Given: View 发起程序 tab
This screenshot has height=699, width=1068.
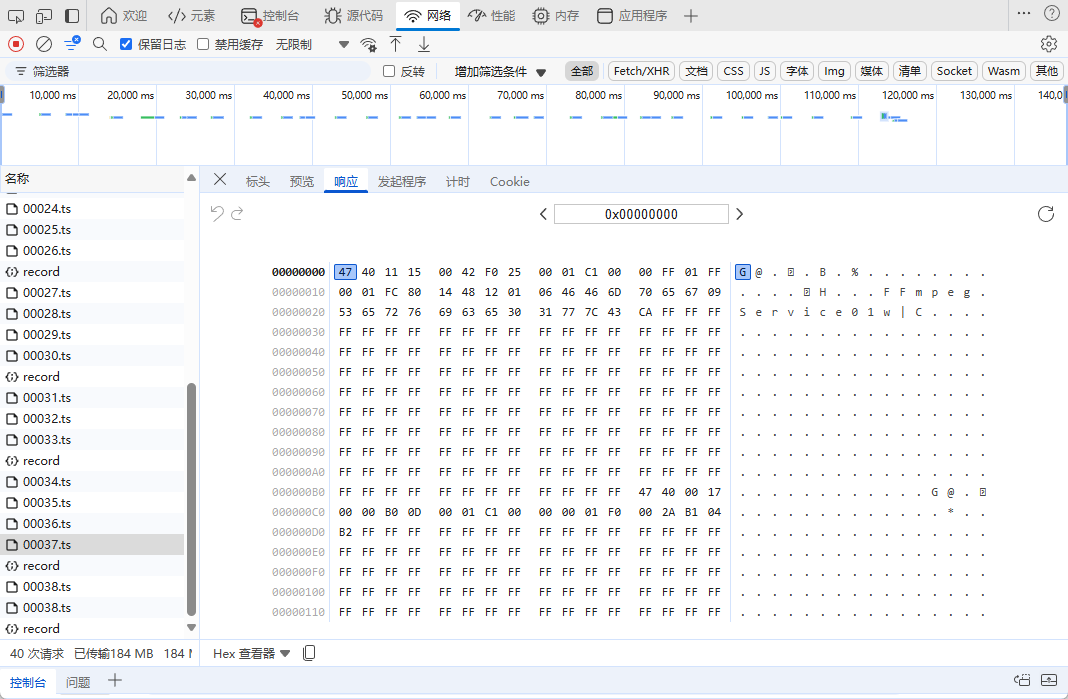Looking at the screenshot, I should pyautogui.click(x=402, y=181).
